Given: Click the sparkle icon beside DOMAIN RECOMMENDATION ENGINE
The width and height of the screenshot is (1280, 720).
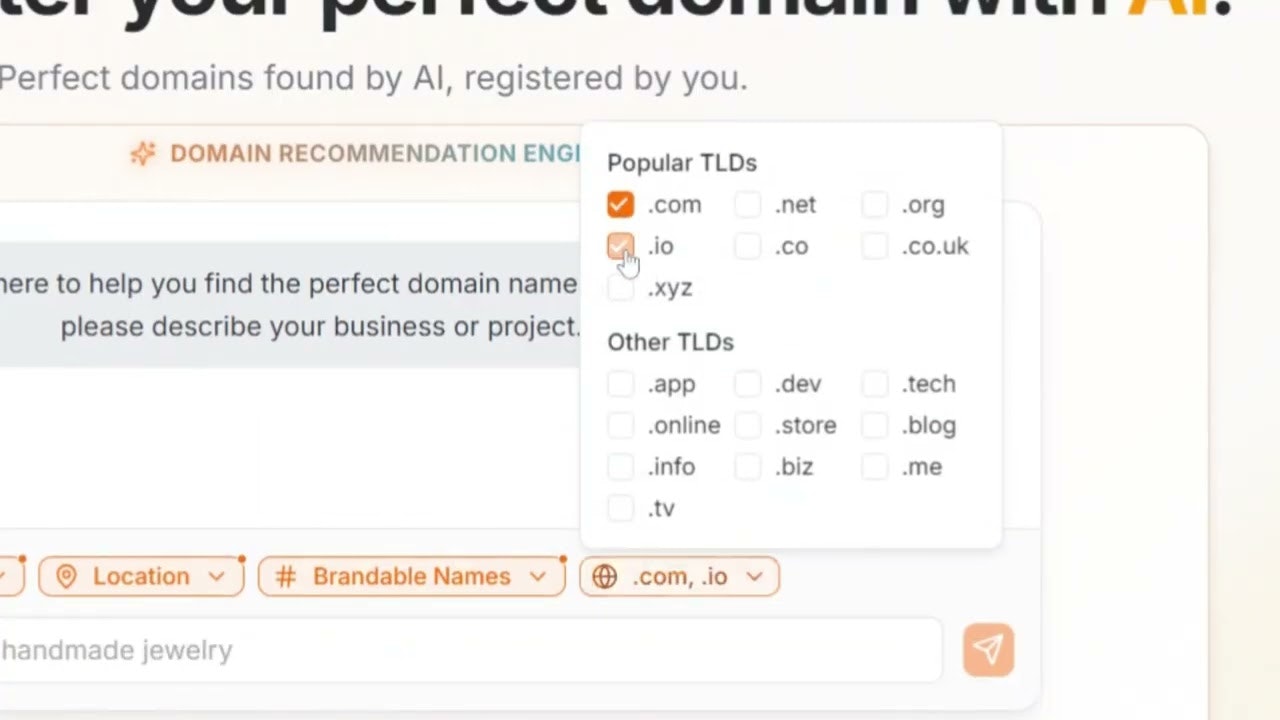Looking at the screenshot, I should pyautogui.click(x=143, y=153).
